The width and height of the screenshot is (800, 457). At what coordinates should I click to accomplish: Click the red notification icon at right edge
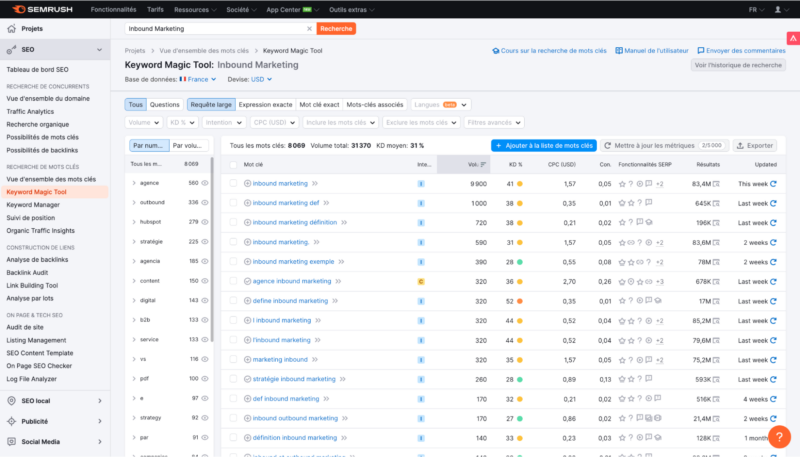793,38
